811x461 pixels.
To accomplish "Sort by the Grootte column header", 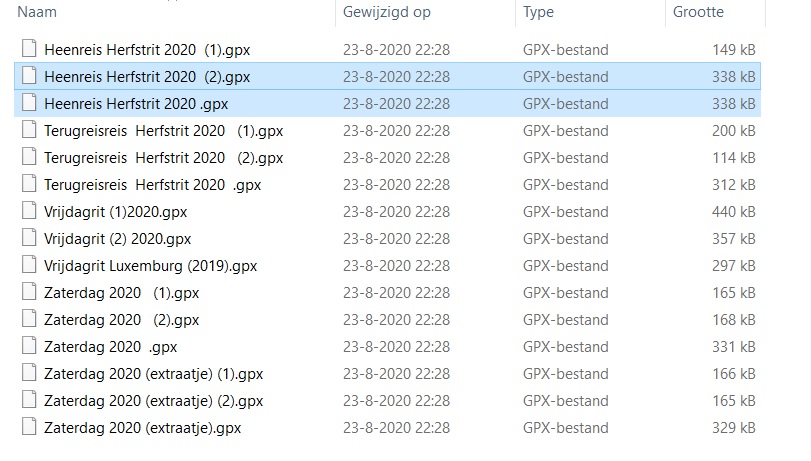I will (698, 12).
